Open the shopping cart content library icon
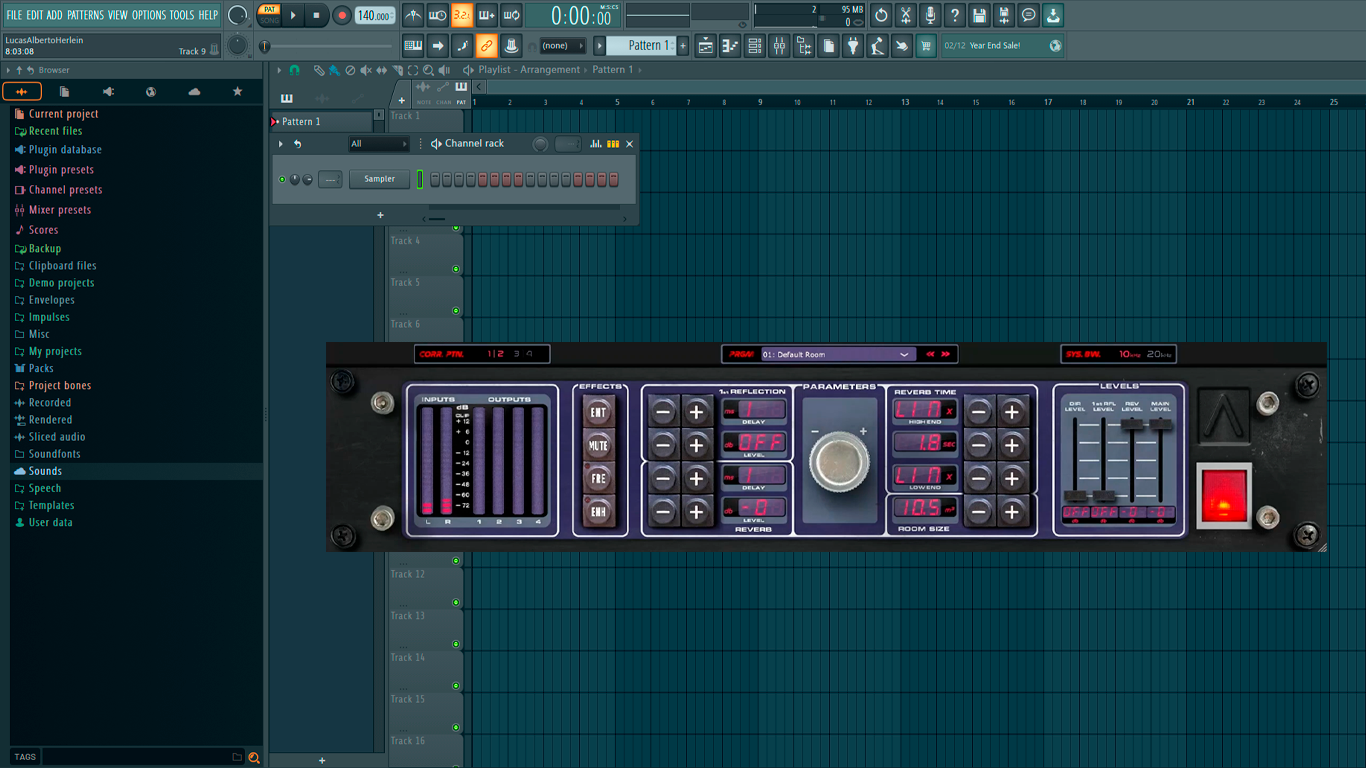This screenshot has width=1366, height=768. tap(926, 45)
